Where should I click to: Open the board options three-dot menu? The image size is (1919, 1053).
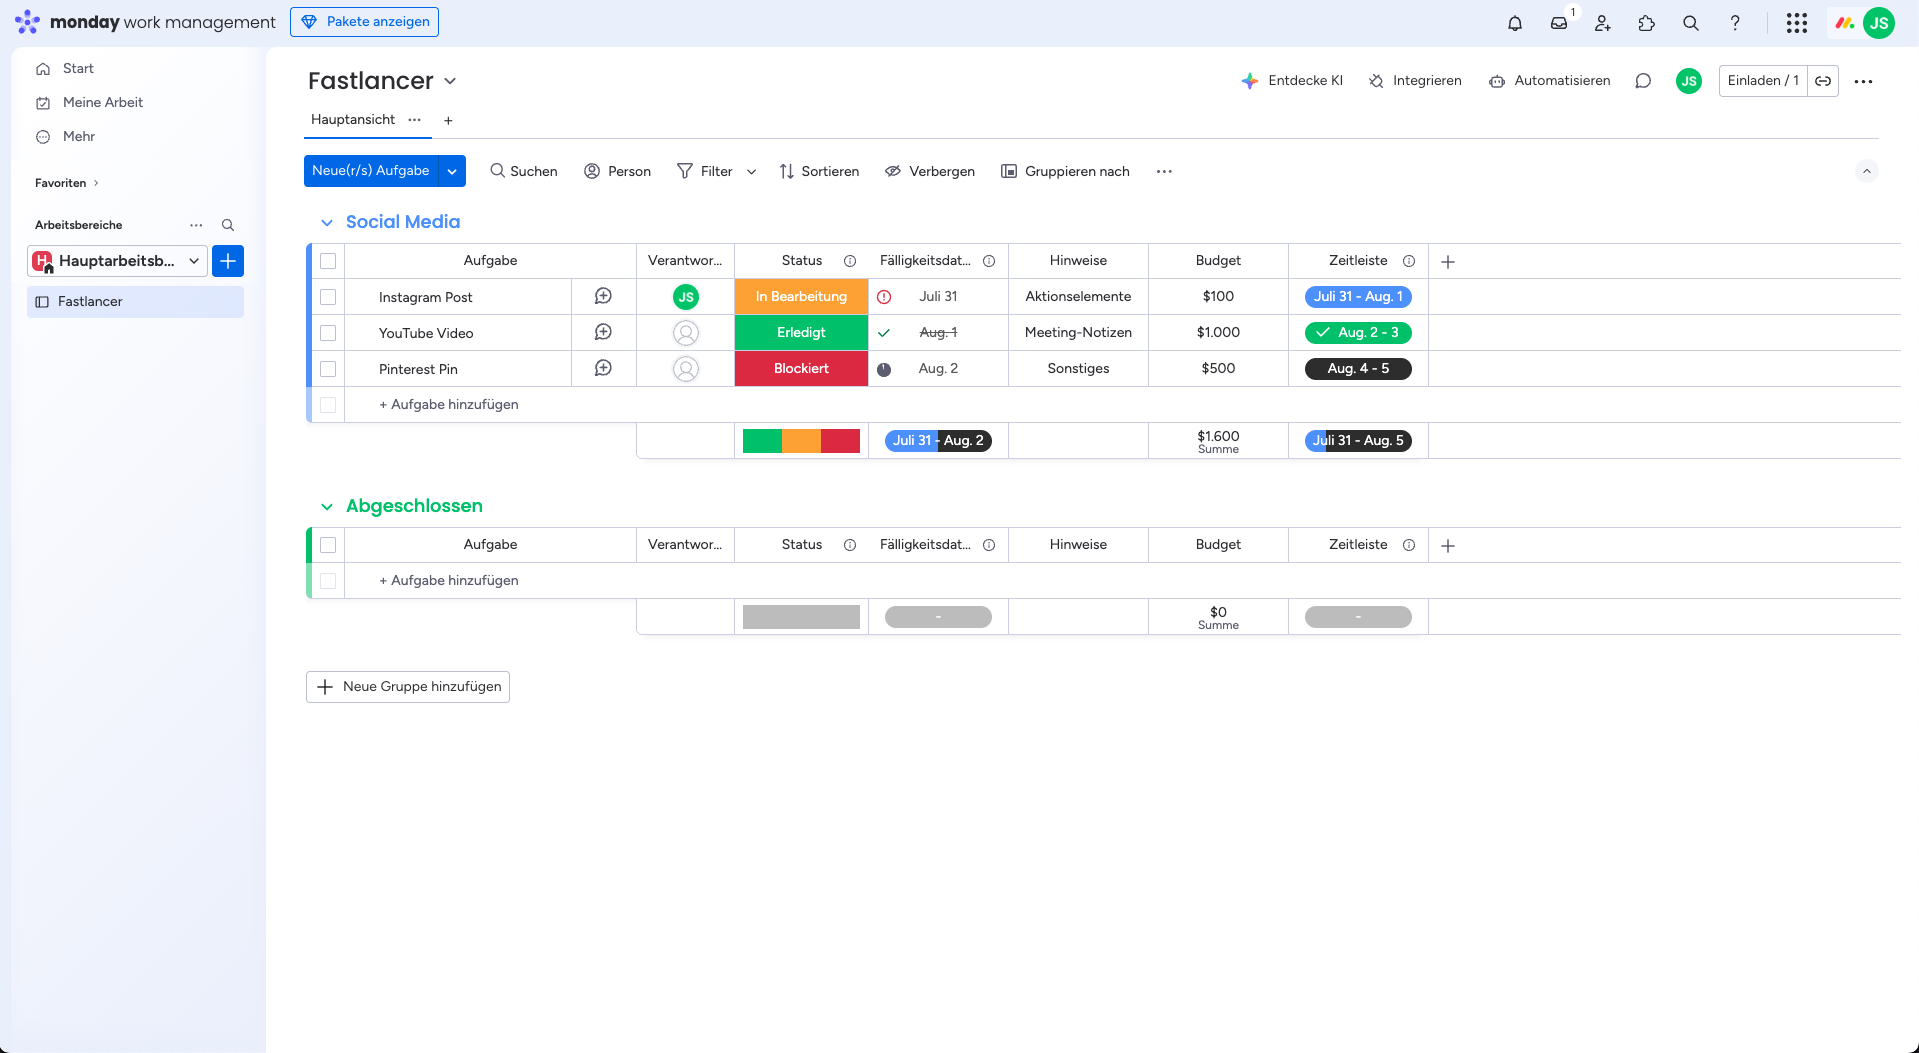pyautogui.click(x=1863, y=81)
